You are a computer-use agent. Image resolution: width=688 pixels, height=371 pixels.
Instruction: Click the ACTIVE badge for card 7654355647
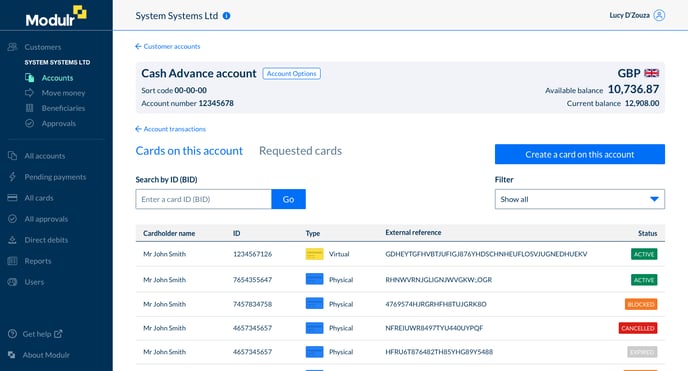[644, 280]
